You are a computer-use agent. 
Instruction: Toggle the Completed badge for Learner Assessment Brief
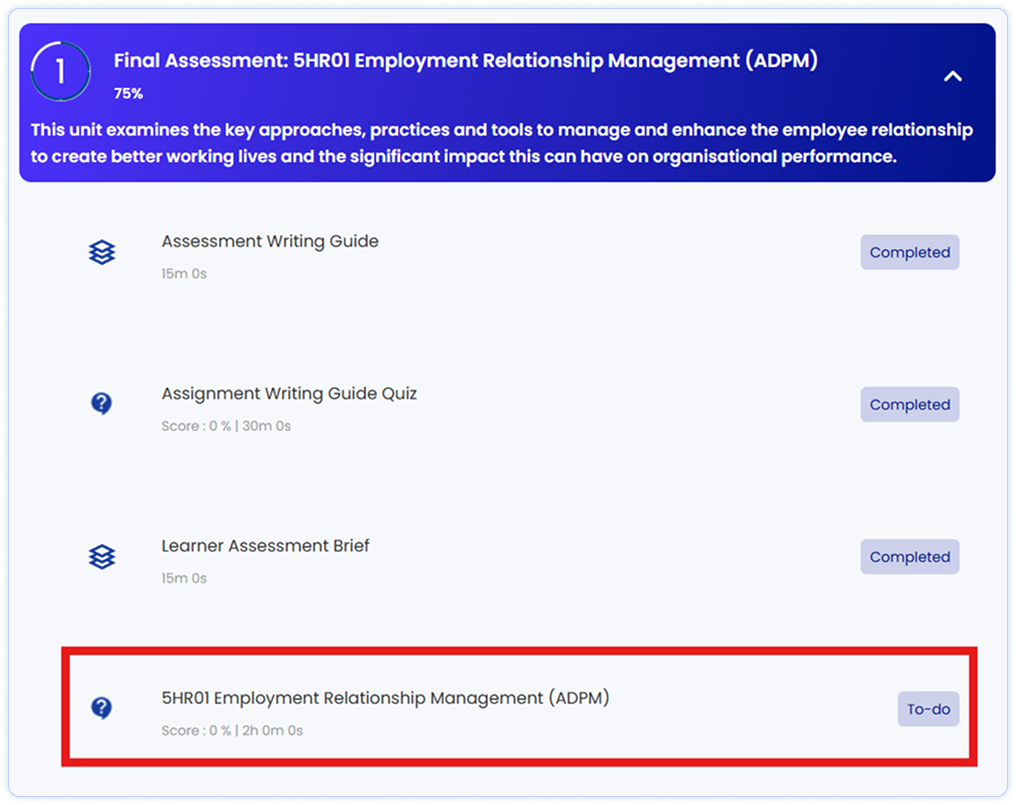[909, 556]
